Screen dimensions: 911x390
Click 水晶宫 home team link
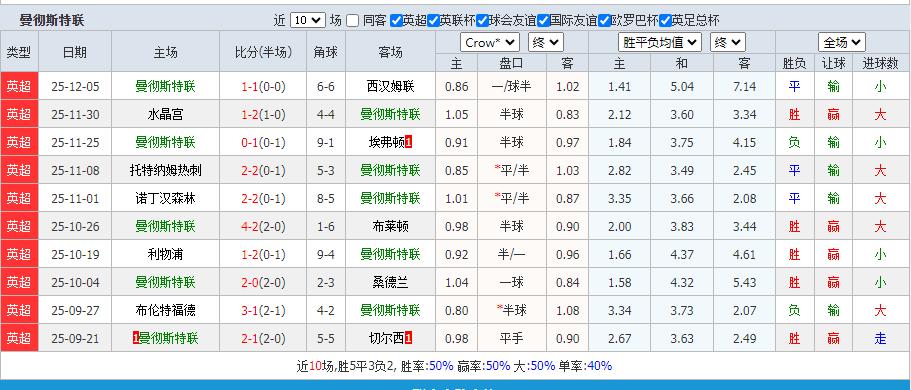(x=166, y=115)
